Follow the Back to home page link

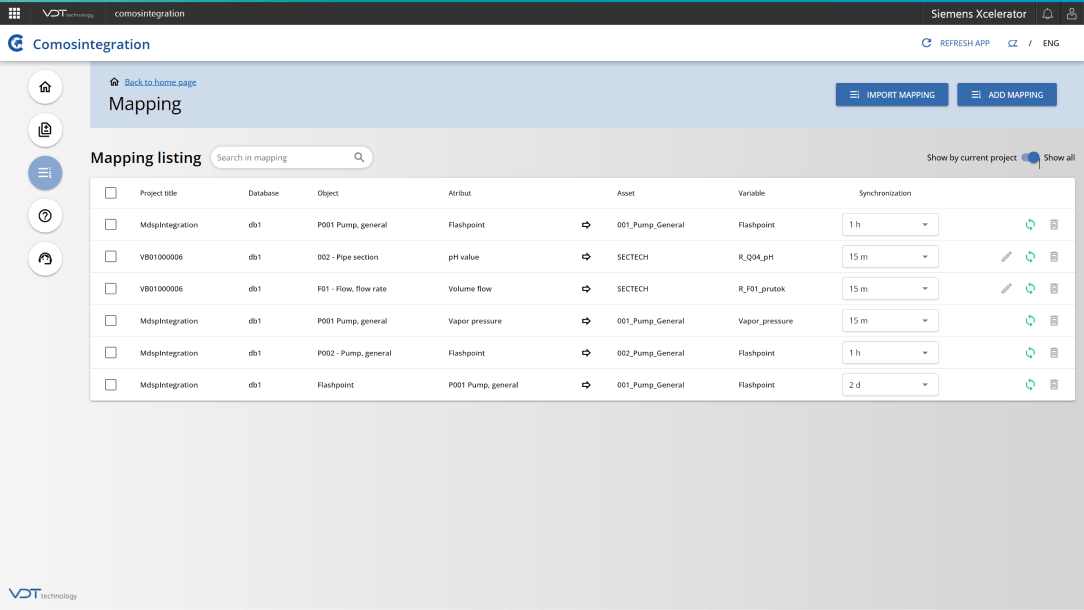click(160, 82)
